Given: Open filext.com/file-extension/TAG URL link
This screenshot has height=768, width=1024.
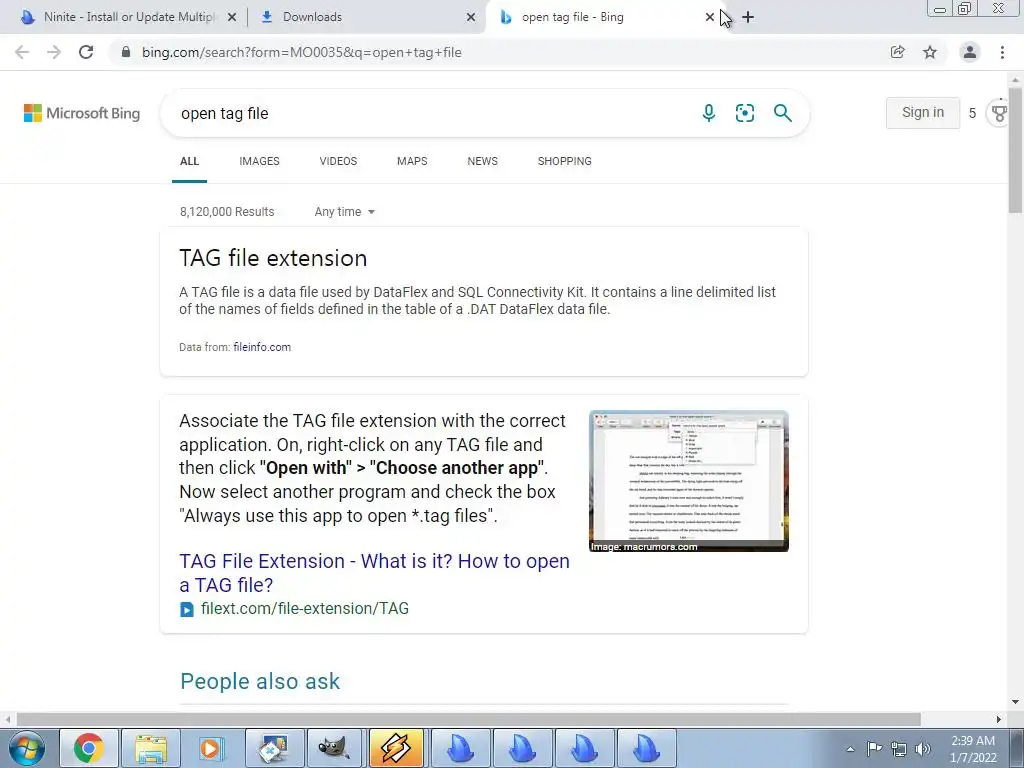Looking at the screenshot, I should 304,609.
